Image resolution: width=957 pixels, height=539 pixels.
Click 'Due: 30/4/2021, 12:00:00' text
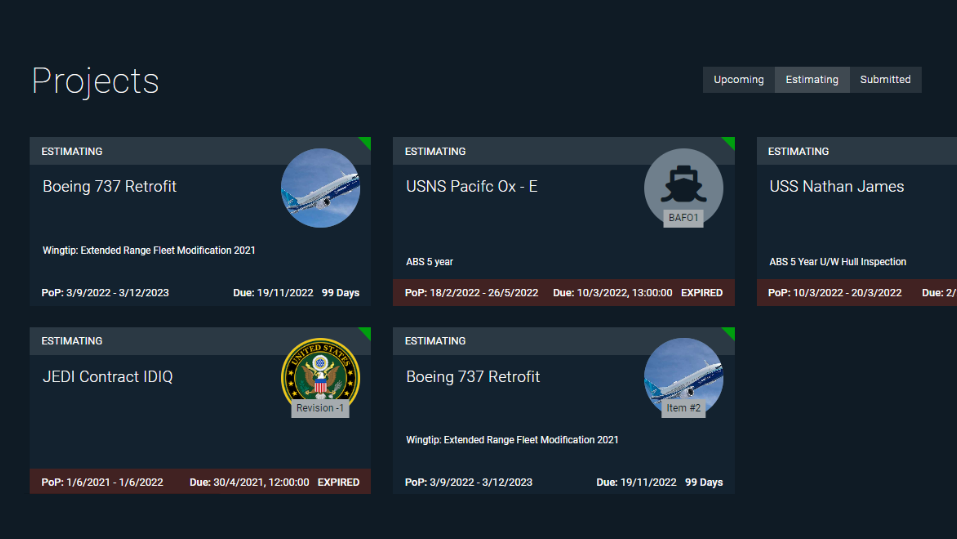click(x=249, y=482)
